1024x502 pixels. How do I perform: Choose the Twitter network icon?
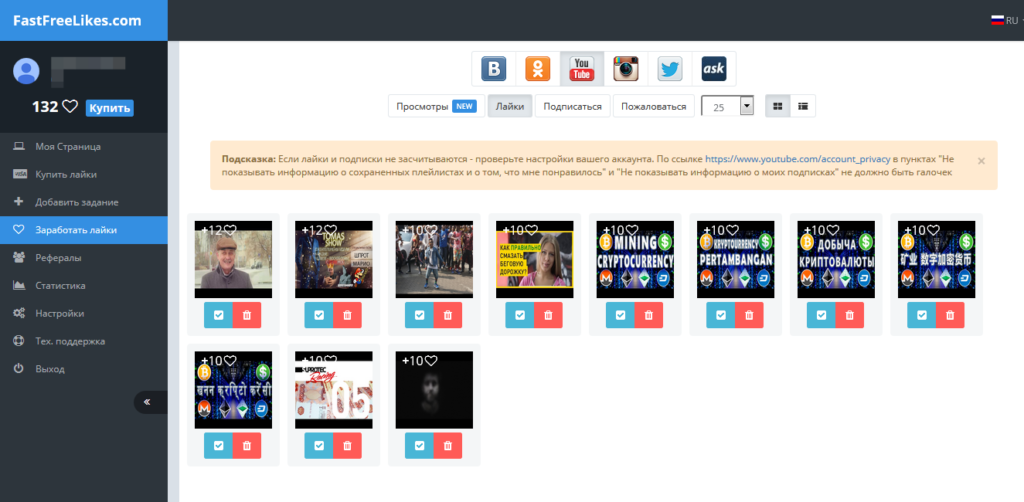[x=670, y=69]
